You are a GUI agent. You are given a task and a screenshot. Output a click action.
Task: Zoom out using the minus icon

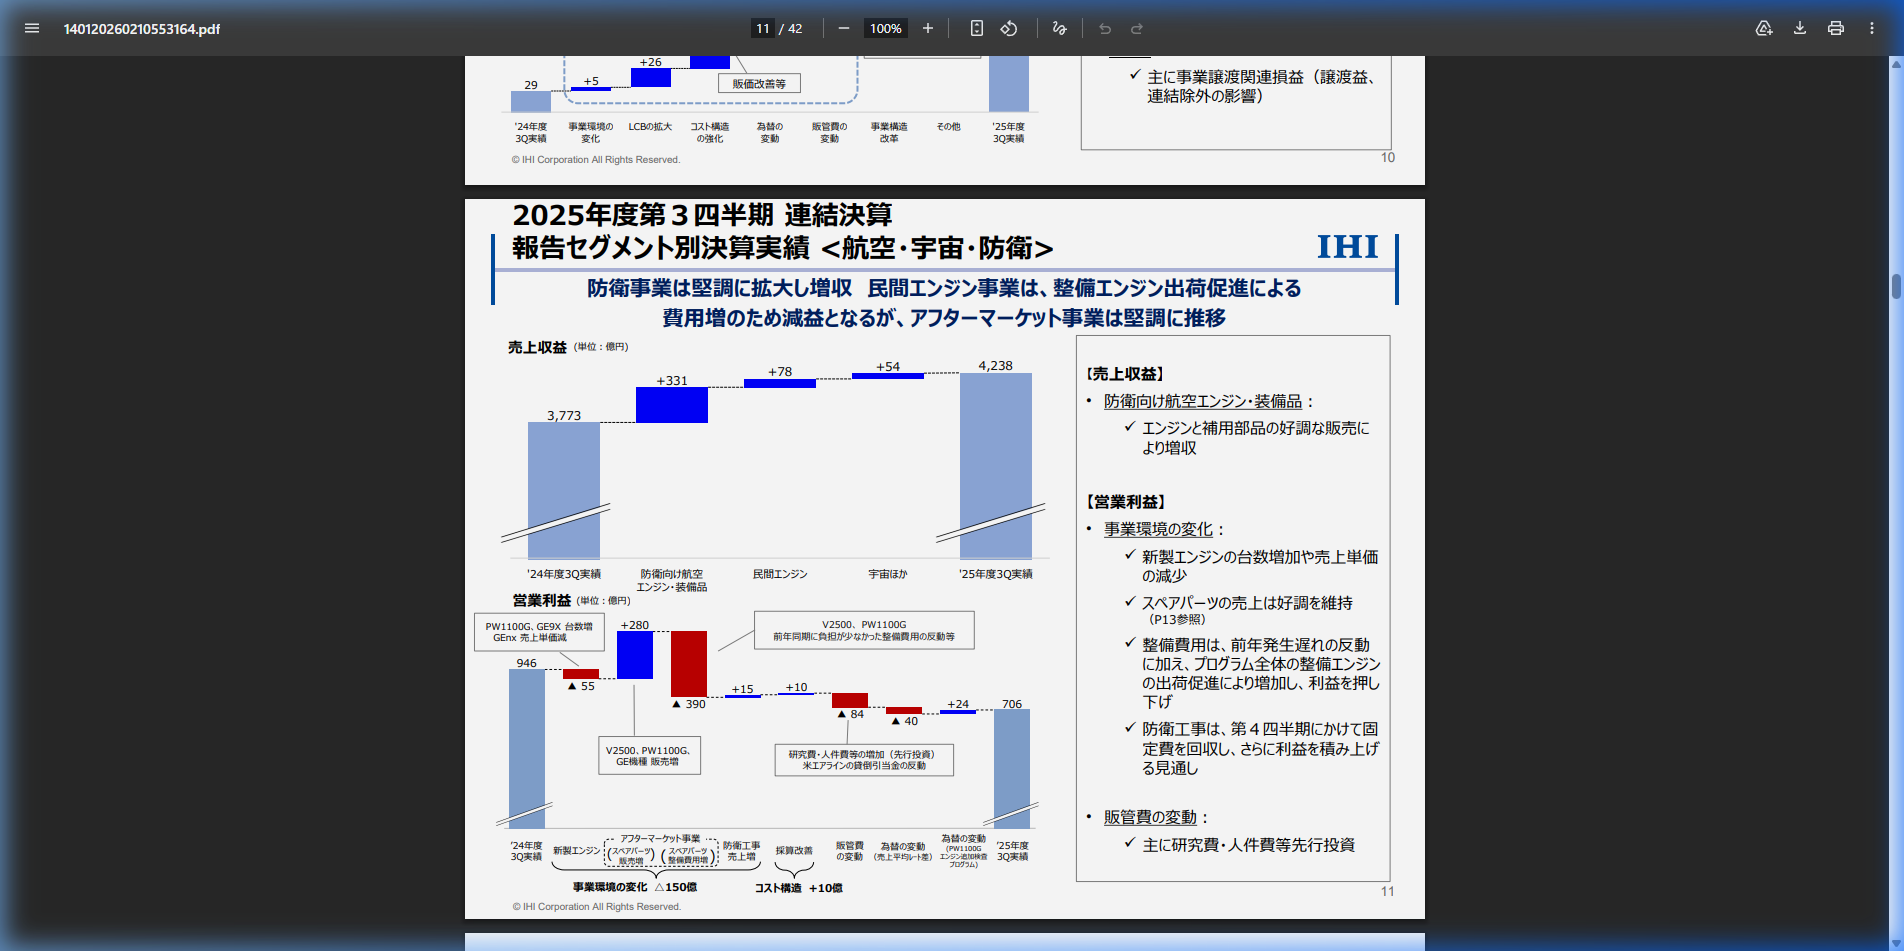point(843,28)
